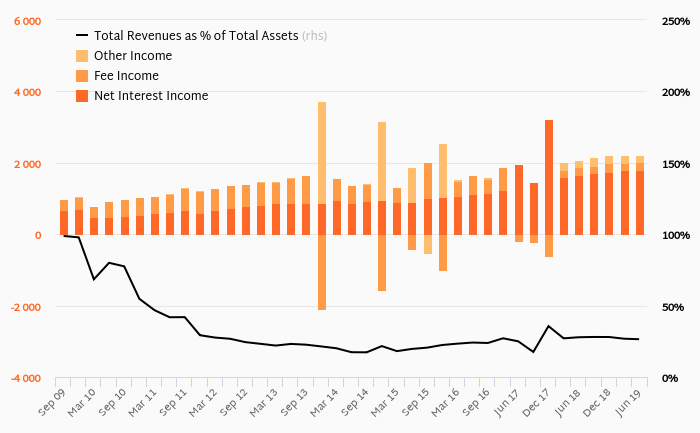
Task: Click the (rhs) legend annotation
Action: 315,36
